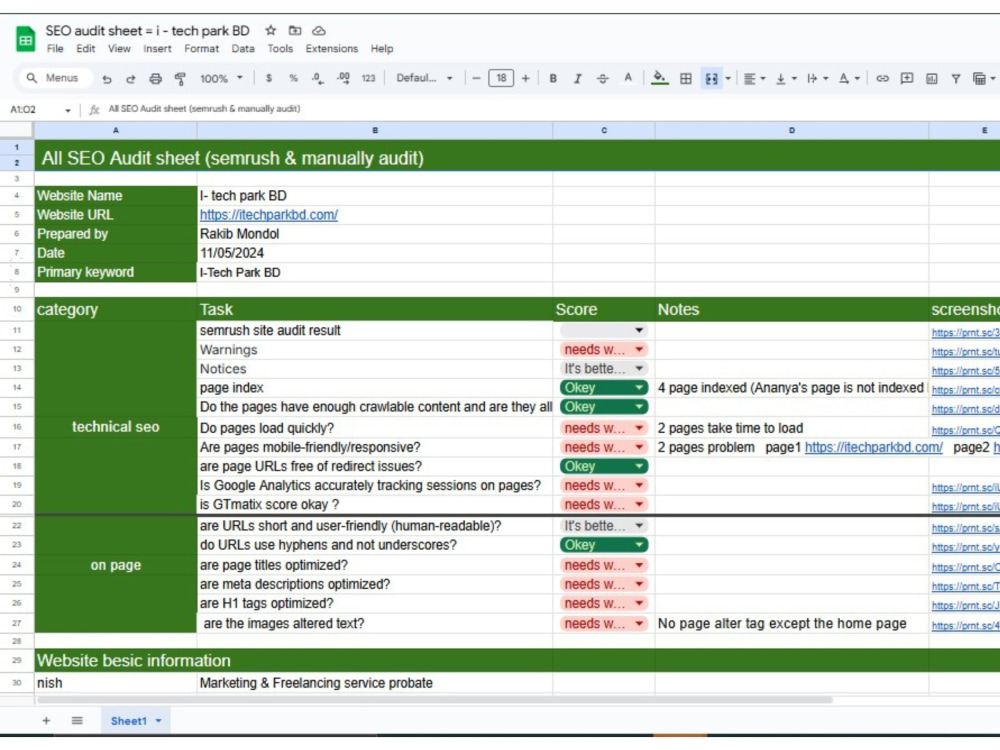Open the Tools menu

pos(280,48)
